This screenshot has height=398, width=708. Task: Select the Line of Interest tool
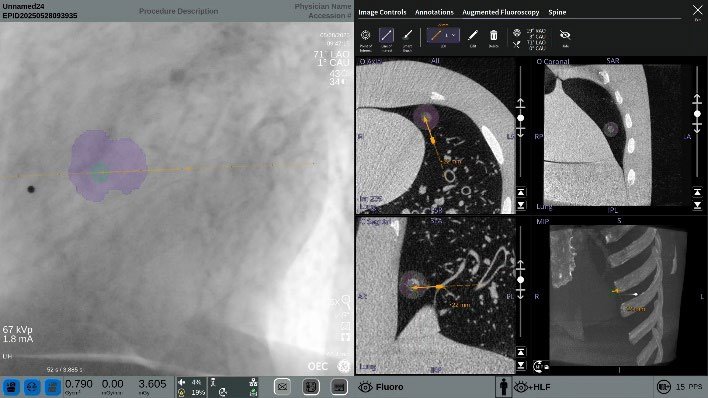point(387,36)
